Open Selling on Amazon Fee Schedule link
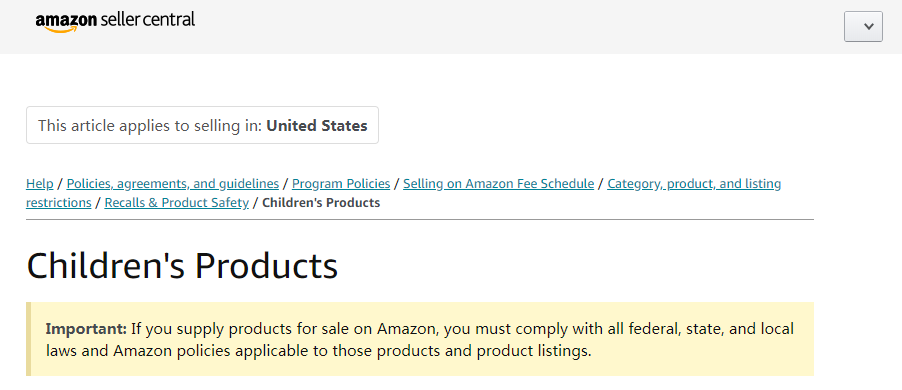This screenshot has height=390, width=902. tap(499, 183)
